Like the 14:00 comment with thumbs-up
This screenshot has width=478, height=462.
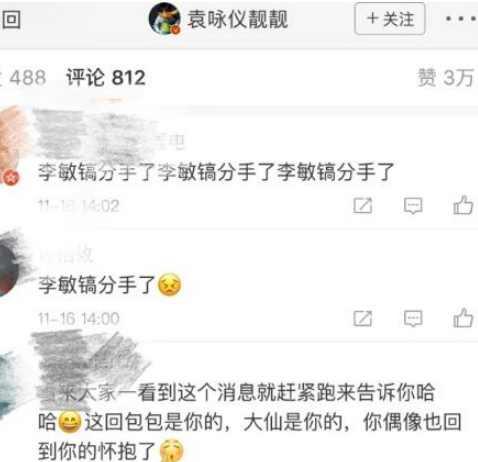pyautogui.click(x=463, y=318)
